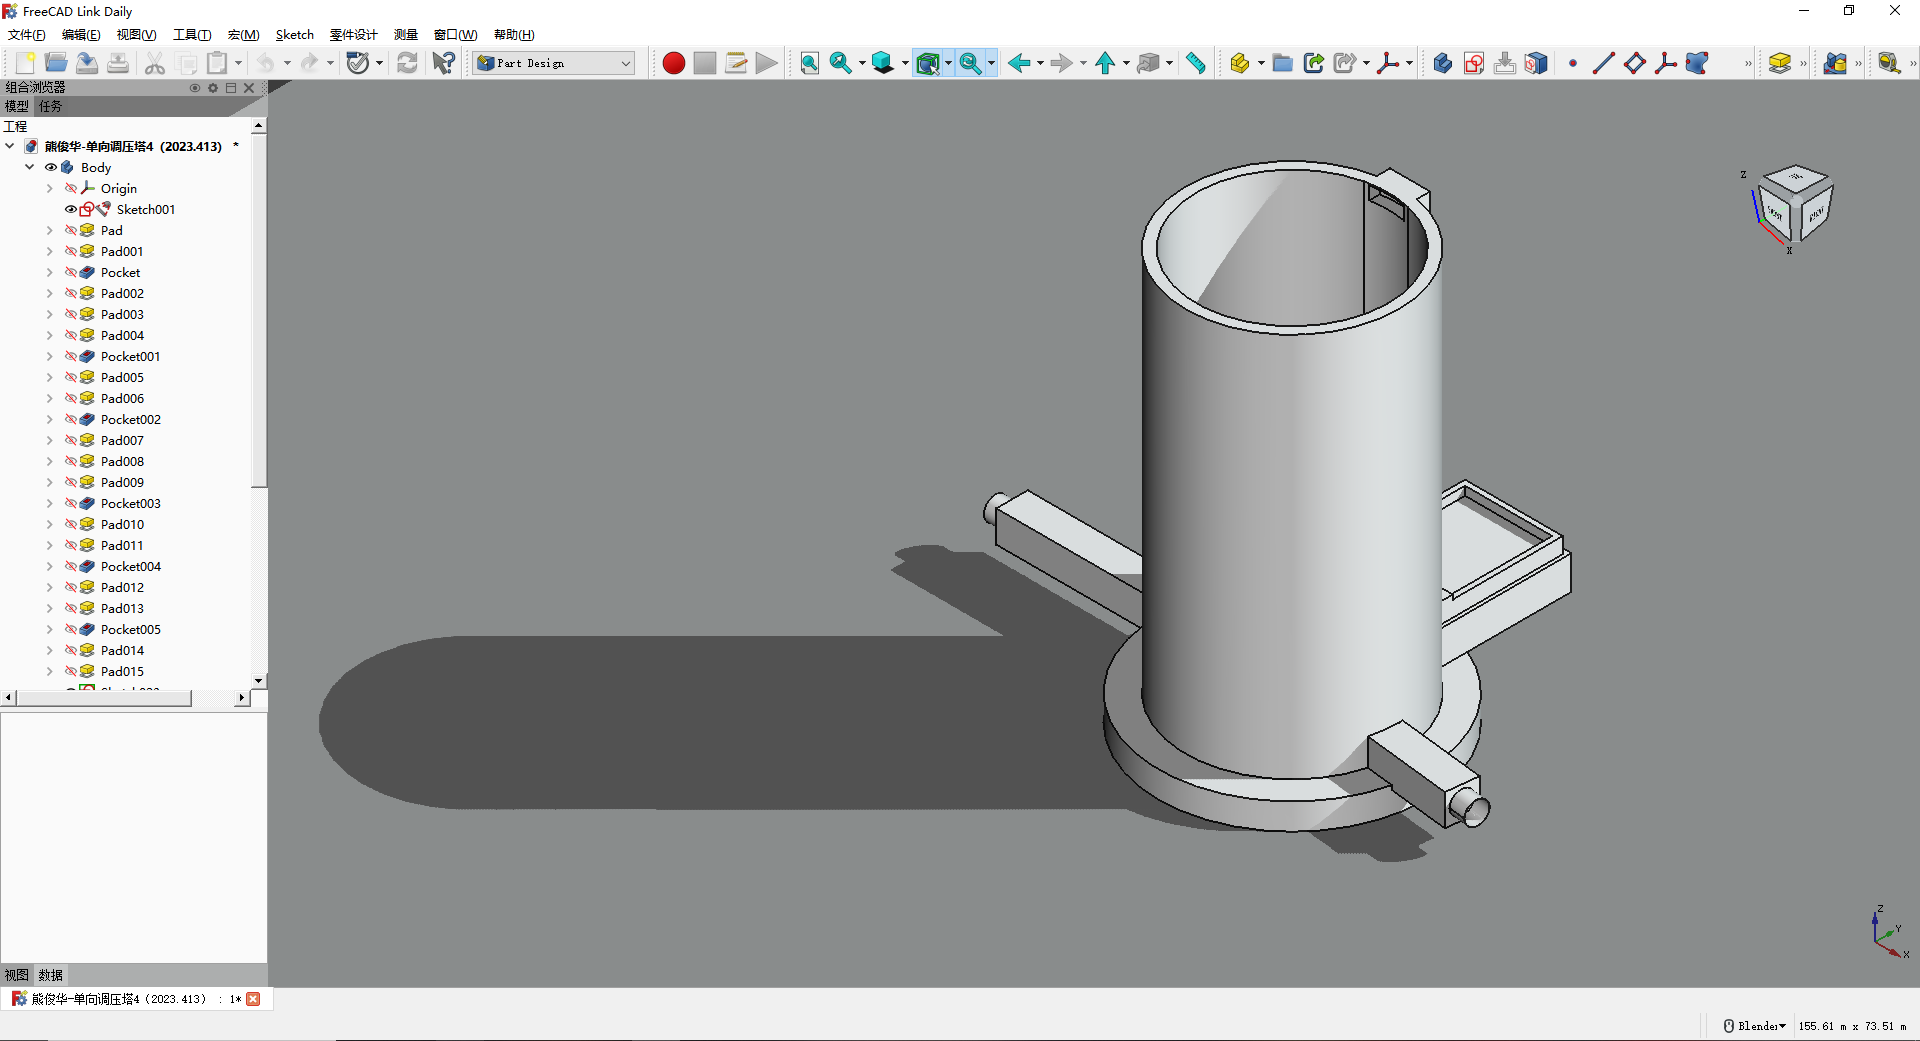Click the tree vertical scrollbar down arrow
The height and width of the screenshot is (1041, 1920).
point(259,681)
